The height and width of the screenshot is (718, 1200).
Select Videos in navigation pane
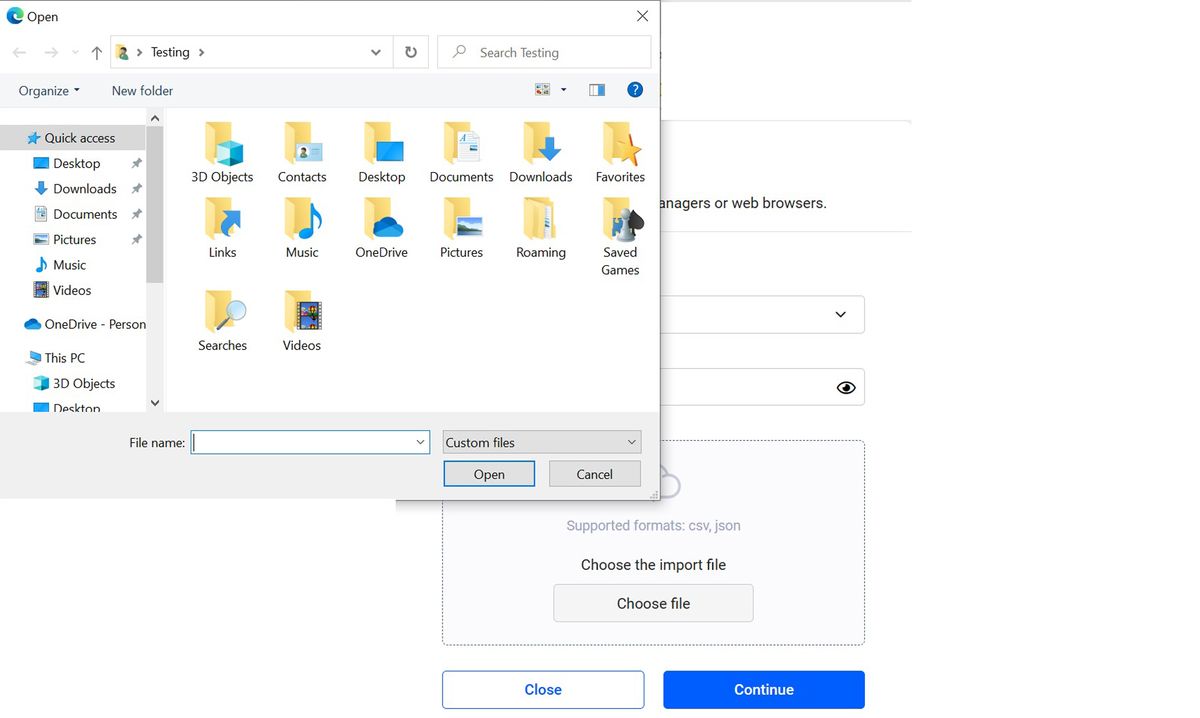tap(72, 290)
